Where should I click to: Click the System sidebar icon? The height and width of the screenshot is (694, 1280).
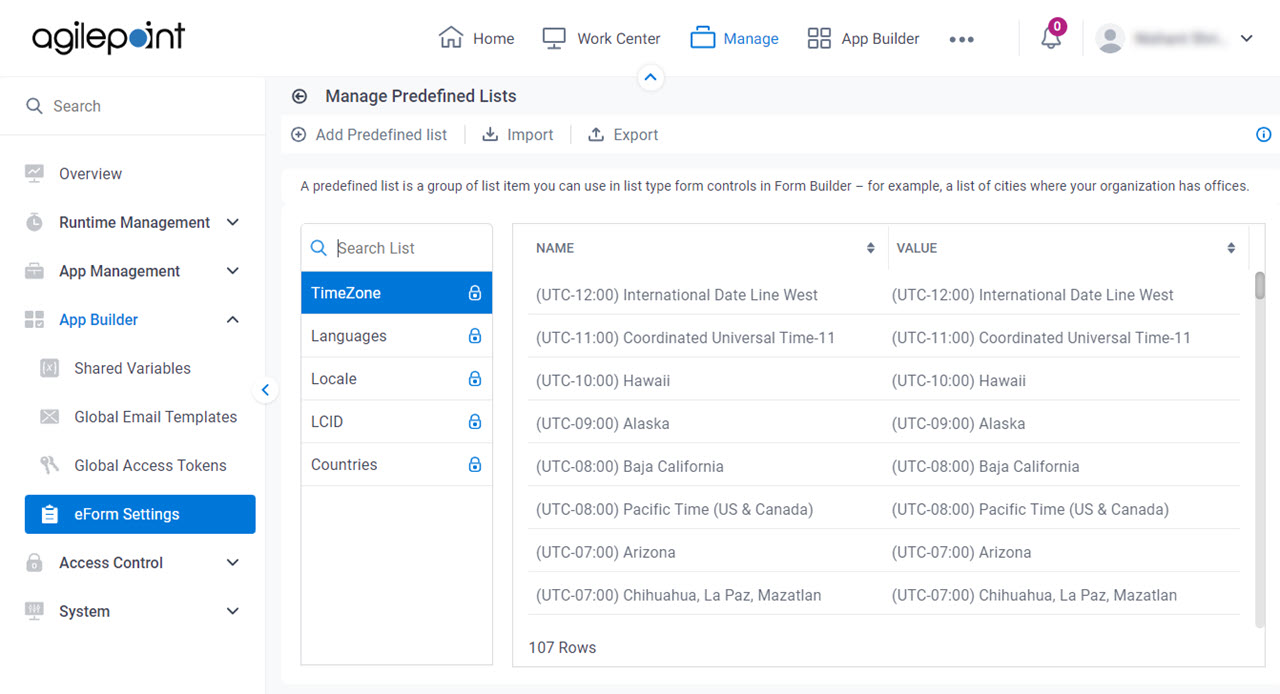point(34,611)
